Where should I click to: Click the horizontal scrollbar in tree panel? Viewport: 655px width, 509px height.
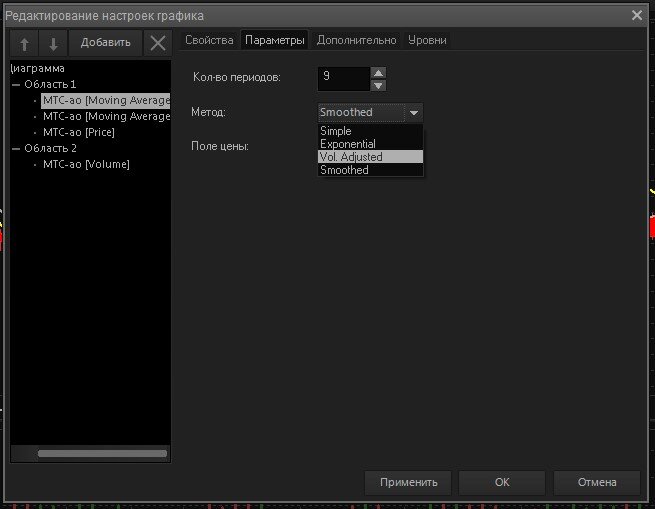(102, 453)
